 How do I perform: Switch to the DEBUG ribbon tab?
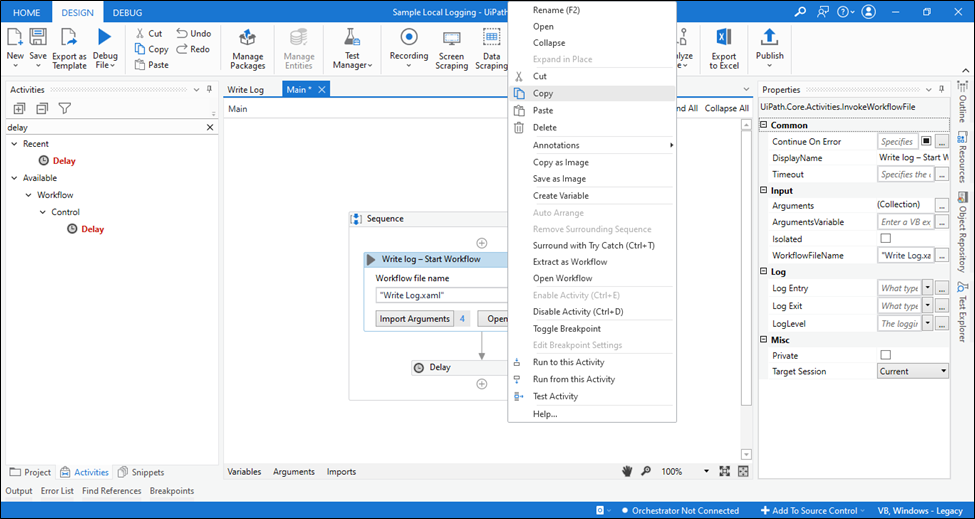[x=127, y=12]
